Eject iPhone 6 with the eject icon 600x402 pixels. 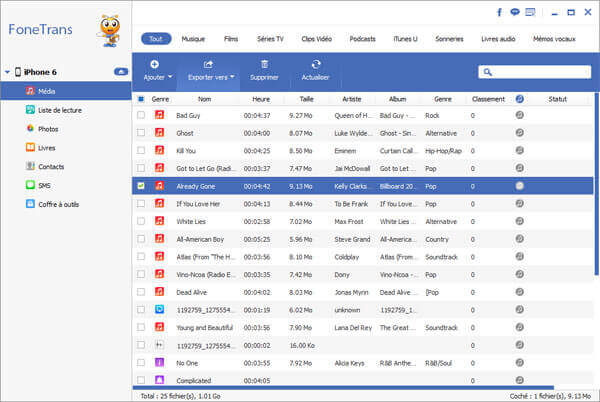pos(121,72)
